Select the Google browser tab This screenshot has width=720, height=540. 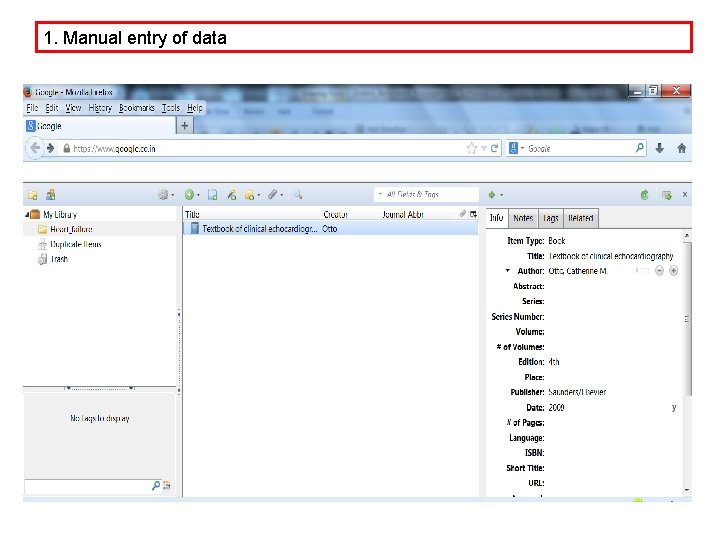pos(100,126)
